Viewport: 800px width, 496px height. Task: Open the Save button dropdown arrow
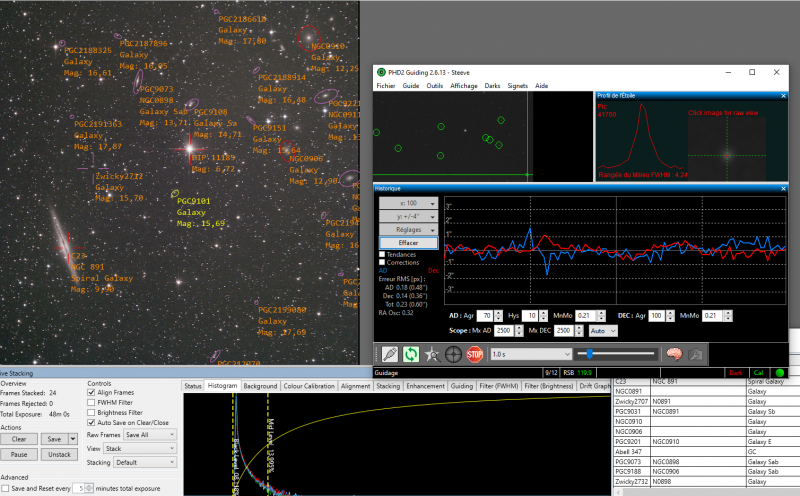pyautogui.click(x=73, y=439)
